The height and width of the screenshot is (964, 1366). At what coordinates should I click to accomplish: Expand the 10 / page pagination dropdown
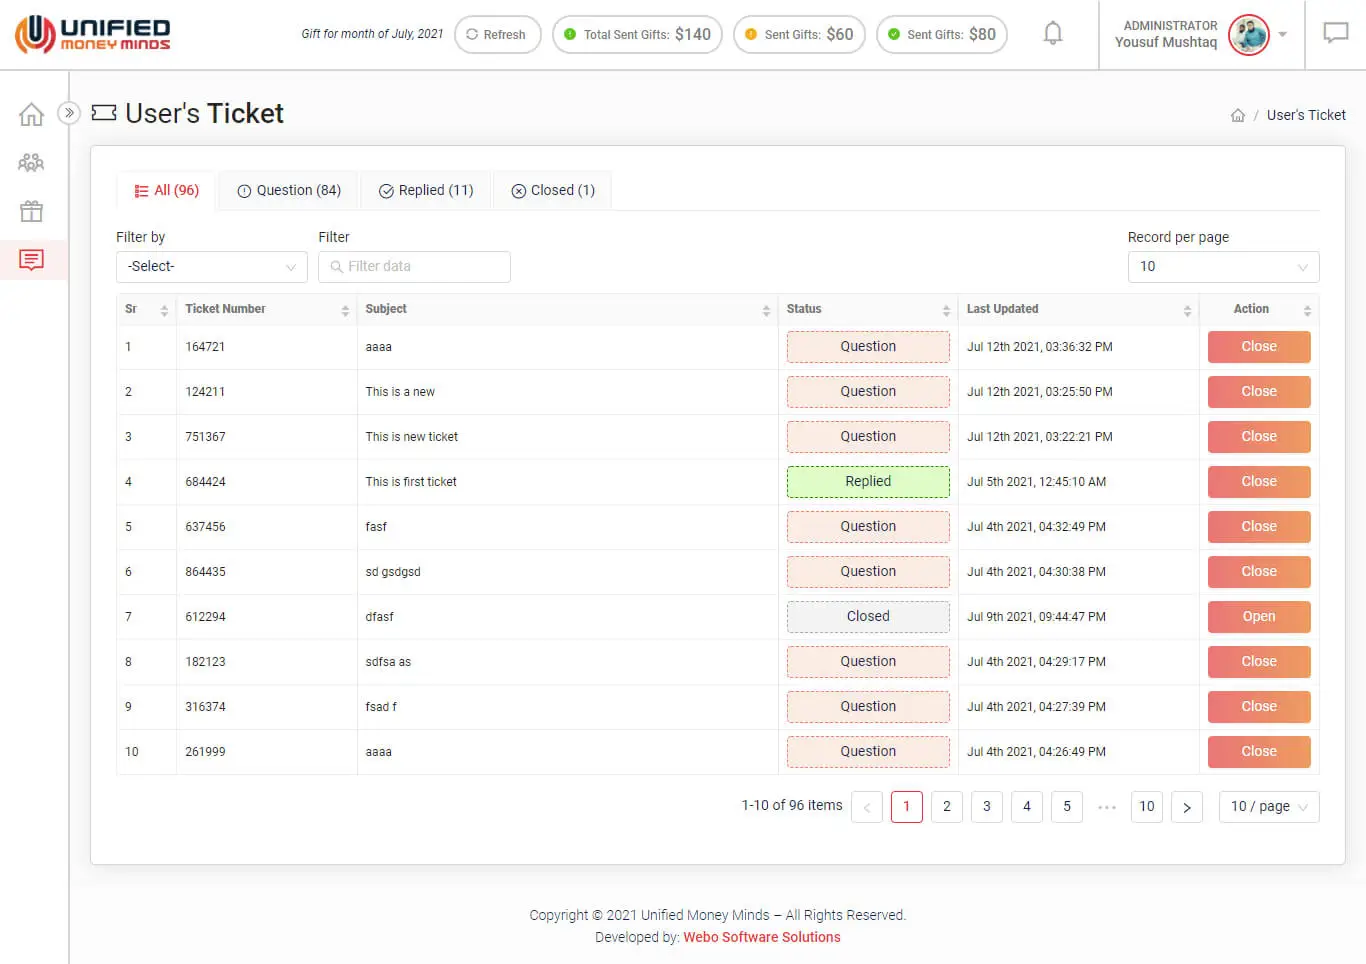1268,807
